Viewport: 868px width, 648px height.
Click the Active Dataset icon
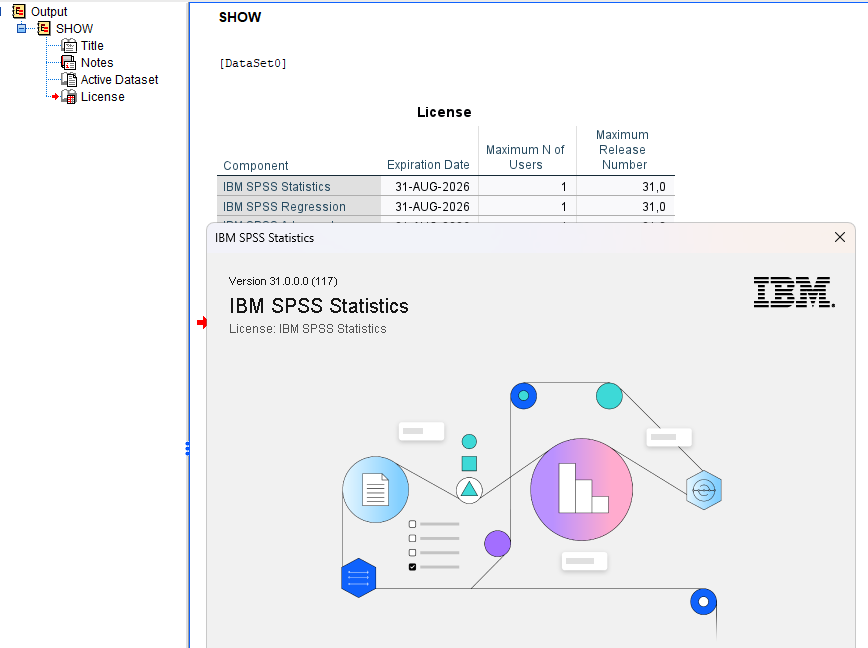[x=69, y=80]
